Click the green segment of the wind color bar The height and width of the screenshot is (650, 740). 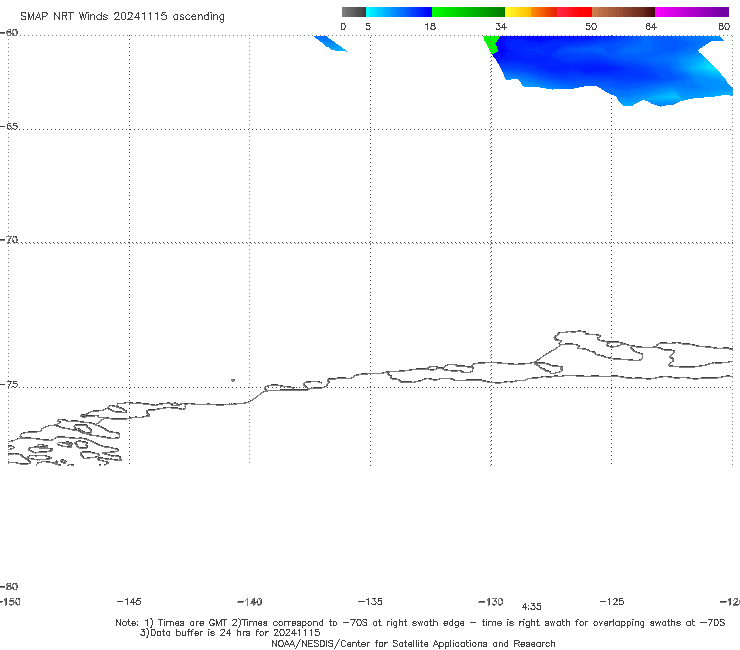468,12
